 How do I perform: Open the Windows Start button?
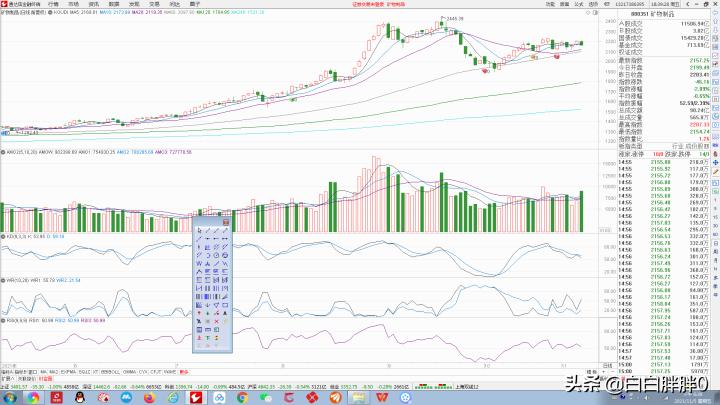[9, 397]
